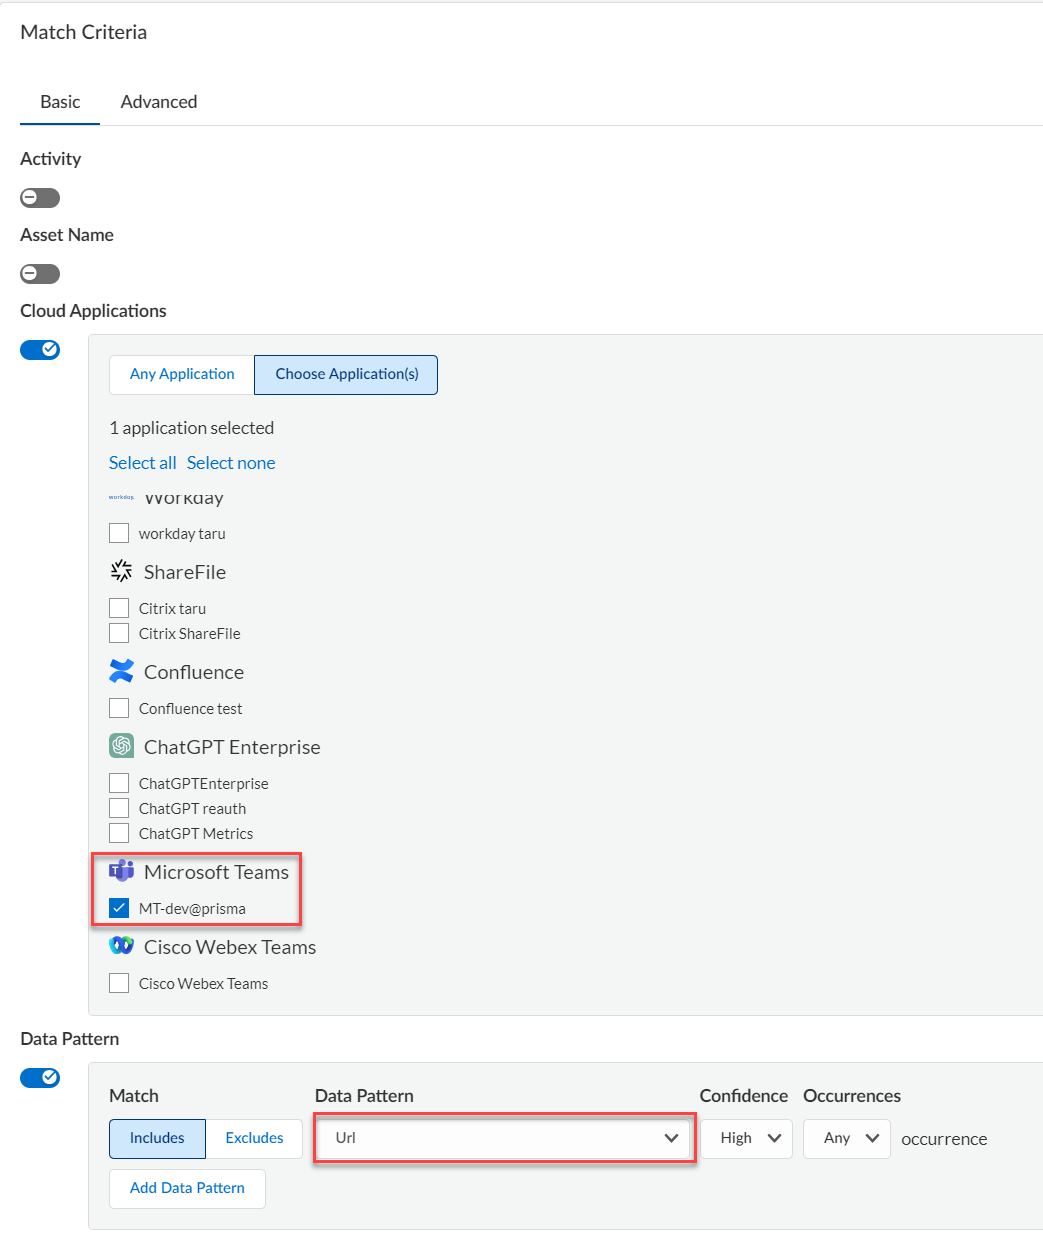Screen dimensions: 1043x1235
Task: Switch to the Advanced tab
Action: (x=159, y=102)
